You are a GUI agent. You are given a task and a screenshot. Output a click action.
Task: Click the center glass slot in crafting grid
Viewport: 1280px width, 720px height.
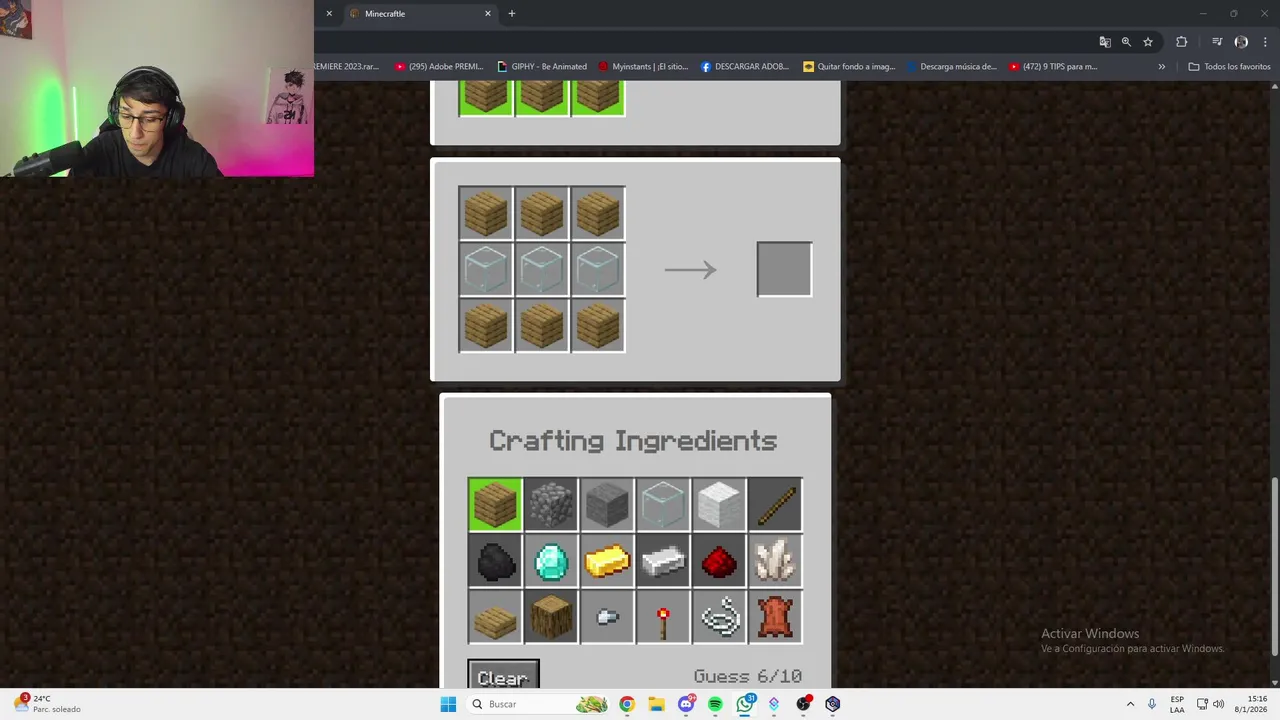point(542,269)
